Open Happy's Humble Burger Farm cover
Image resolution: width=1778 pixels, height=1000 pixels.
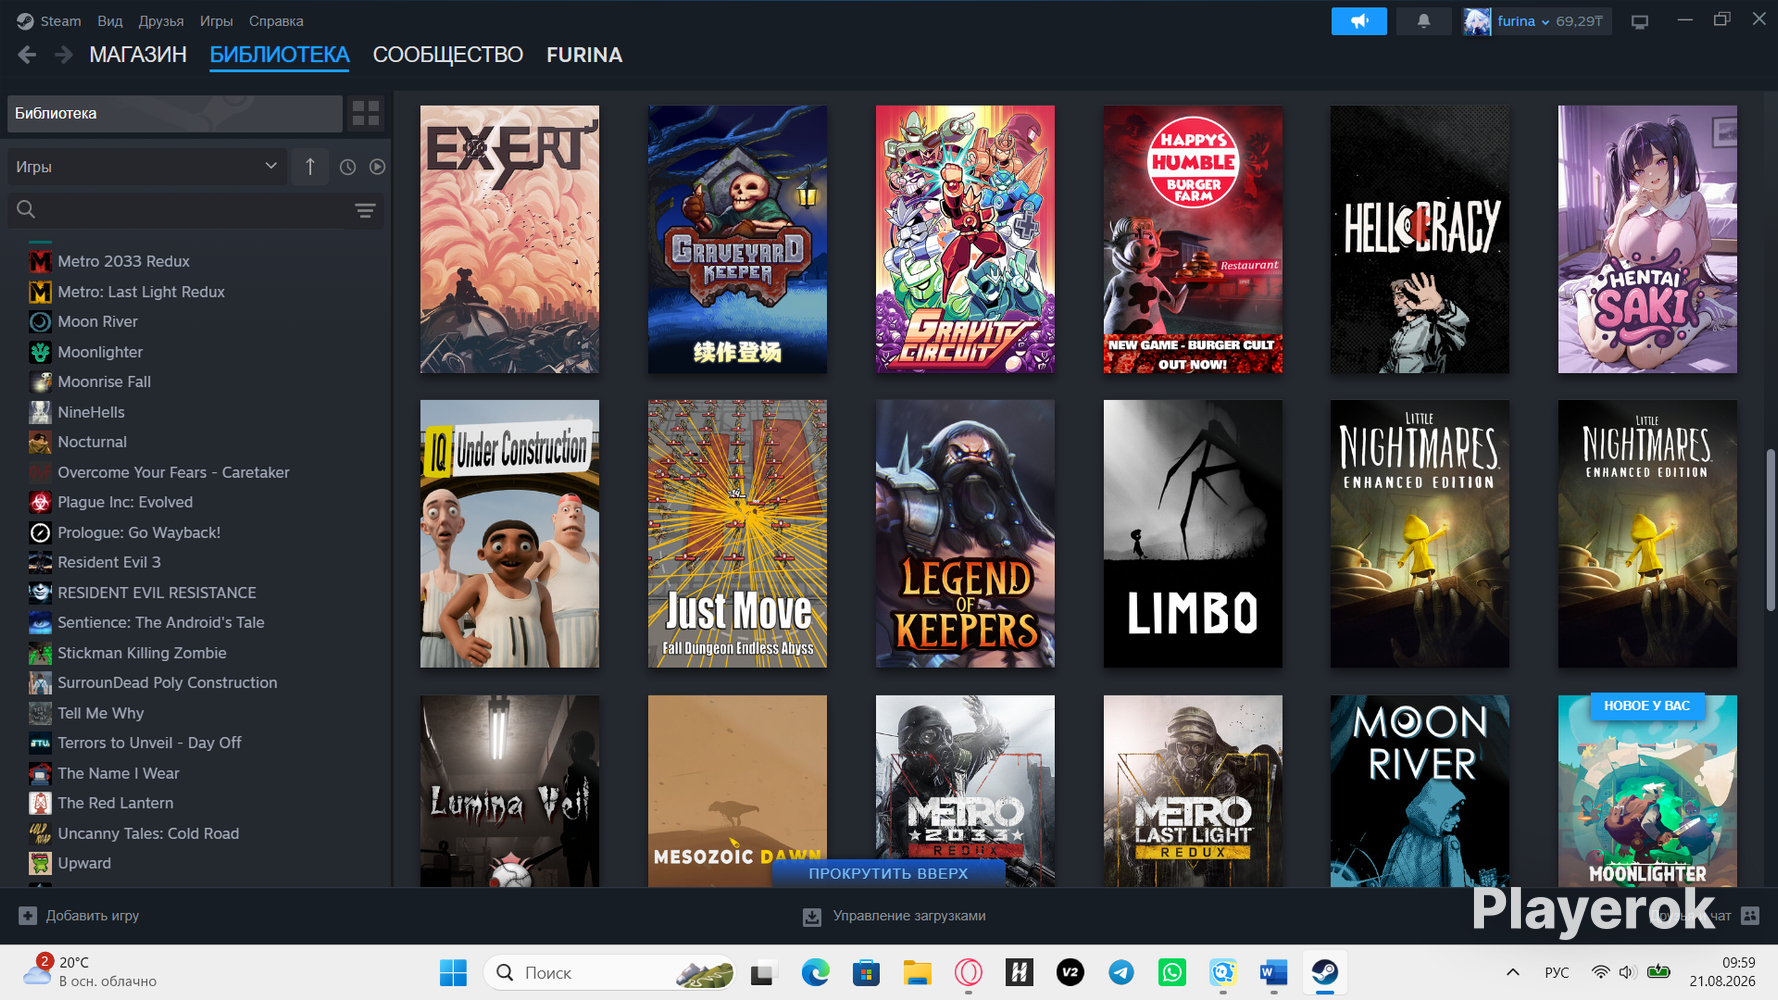(x=1193, y=239)
